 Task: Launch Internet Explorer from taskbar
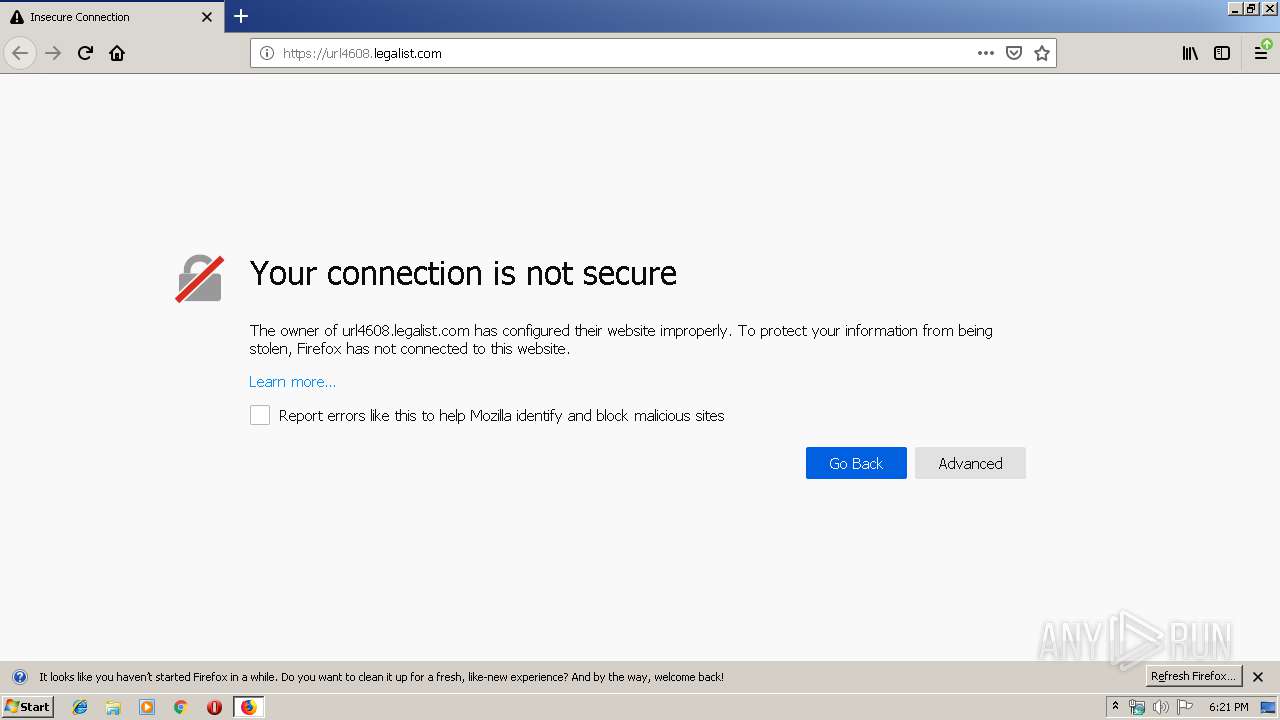pos(80,707)
